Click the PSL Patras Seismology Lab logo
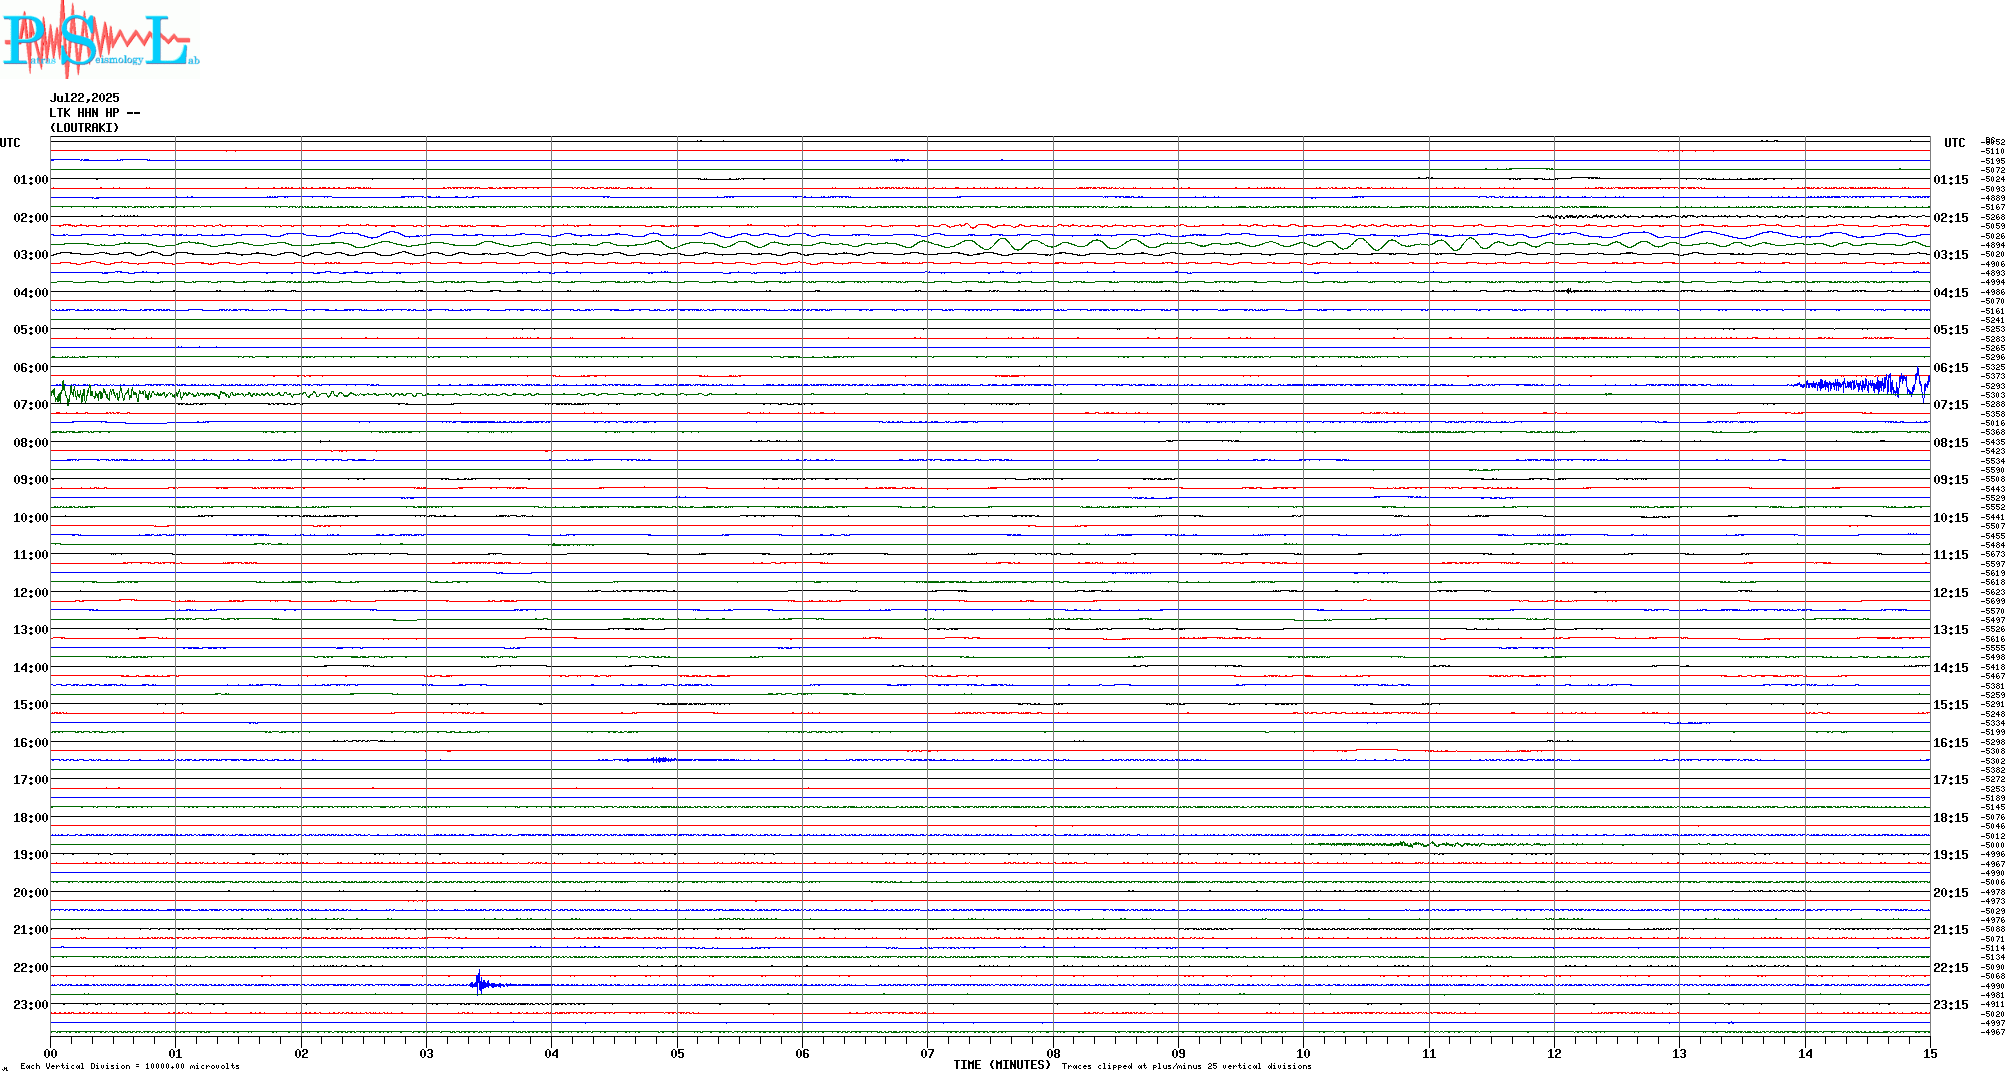This screenshot has height=1080, width=2010. pos(100,39)
